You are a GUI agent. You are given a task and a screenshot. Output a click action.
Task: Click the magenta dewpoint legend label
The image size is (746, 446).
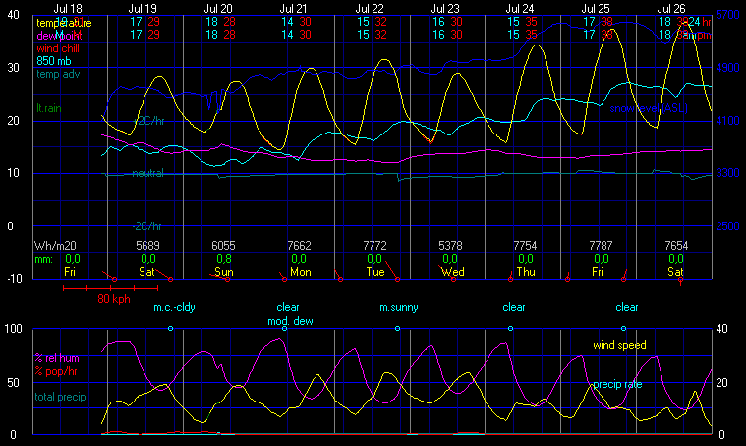pyautogui.click(x=59, y=36)
